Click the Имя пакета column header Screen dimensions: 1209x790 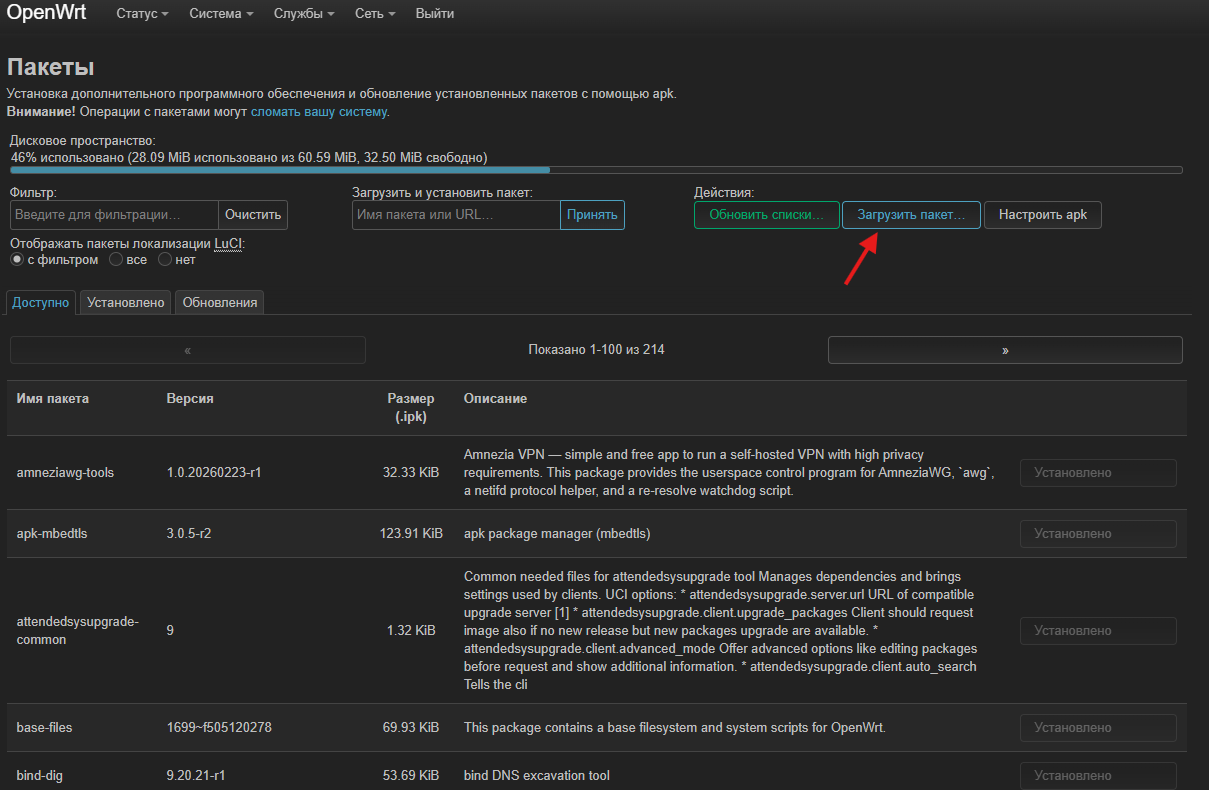tap(53, 398)
